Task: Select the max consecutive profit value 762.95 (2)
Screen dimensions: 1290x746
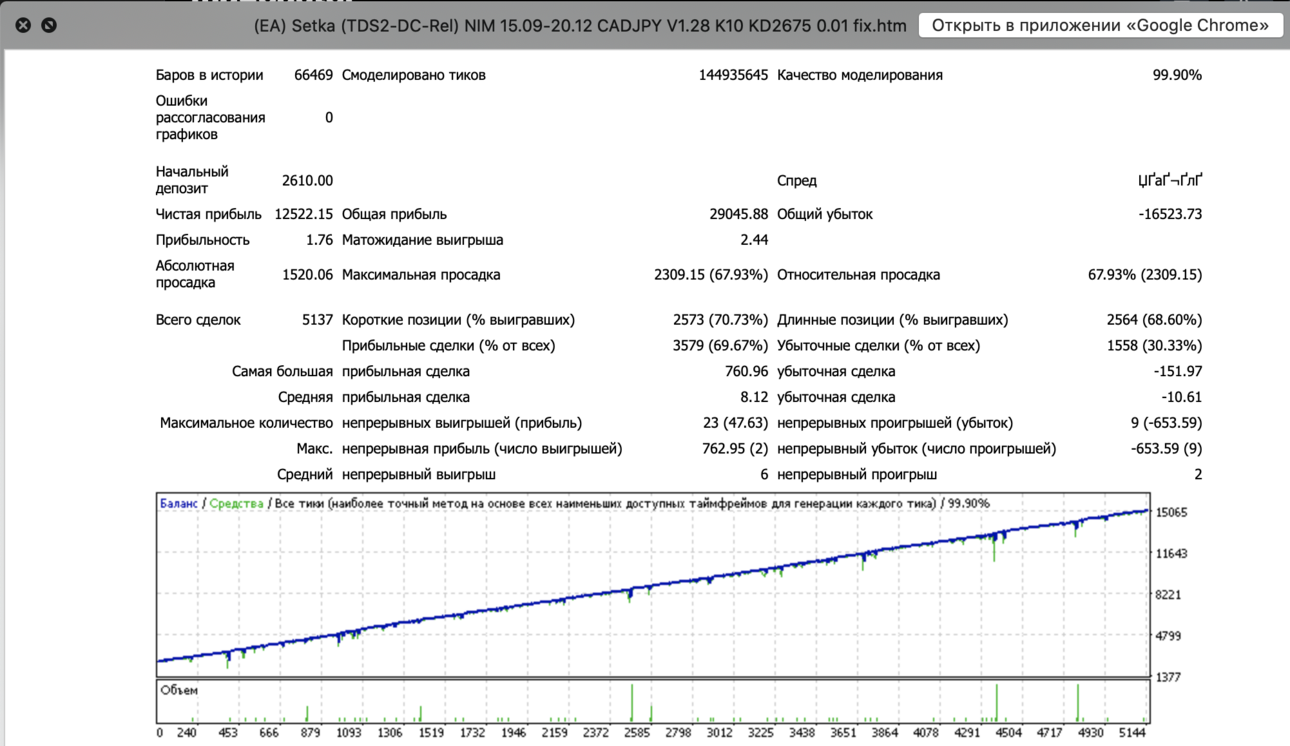Action: point(735,449)
